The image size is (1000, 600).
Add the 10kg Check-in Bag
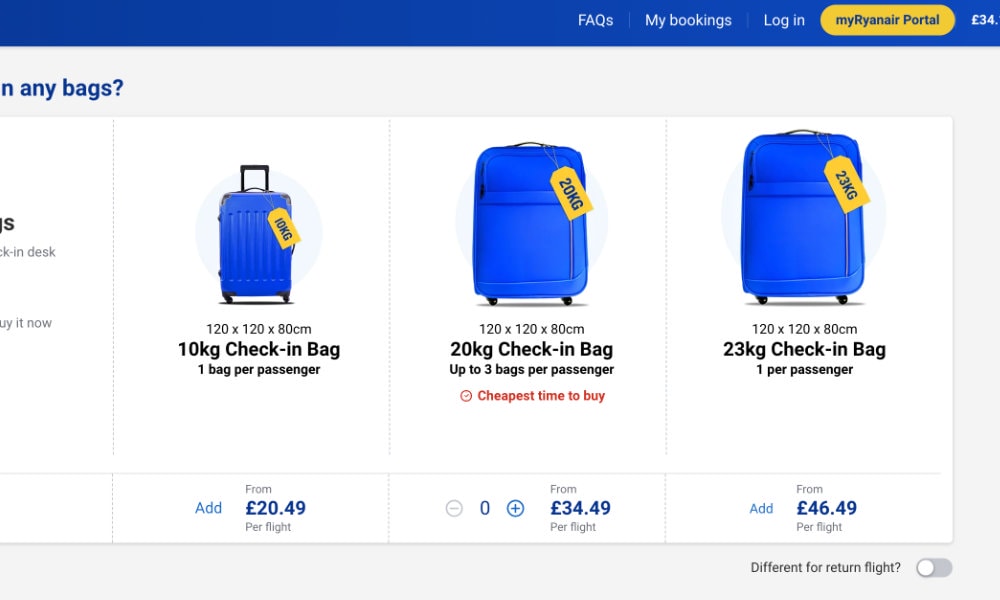[x=209, y=508]
